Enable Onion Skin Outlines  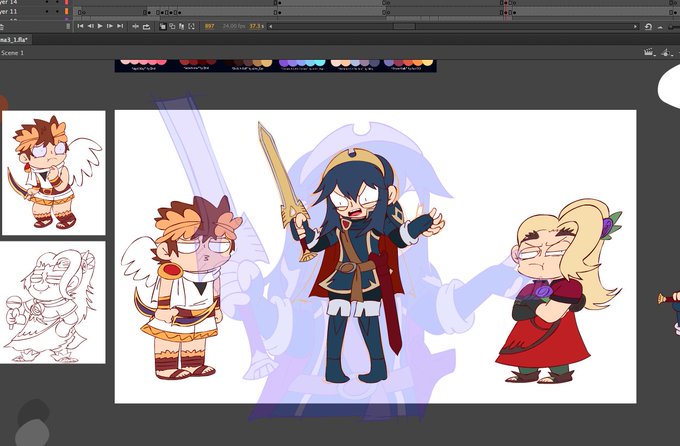click(x=172, y=26)
